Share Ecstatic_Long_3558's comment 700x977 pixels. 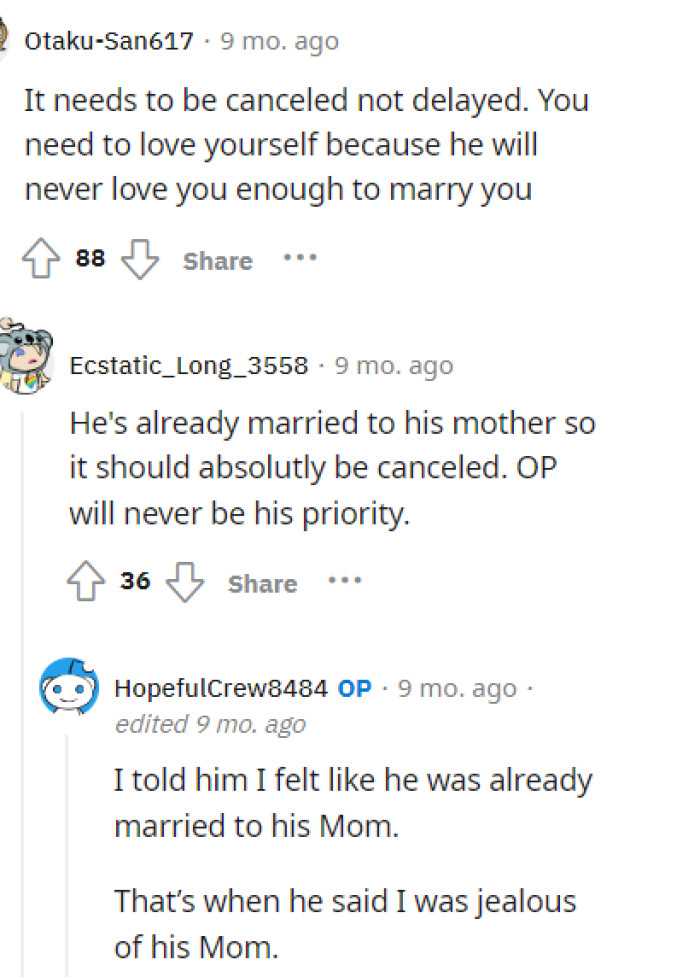(262, 583)
